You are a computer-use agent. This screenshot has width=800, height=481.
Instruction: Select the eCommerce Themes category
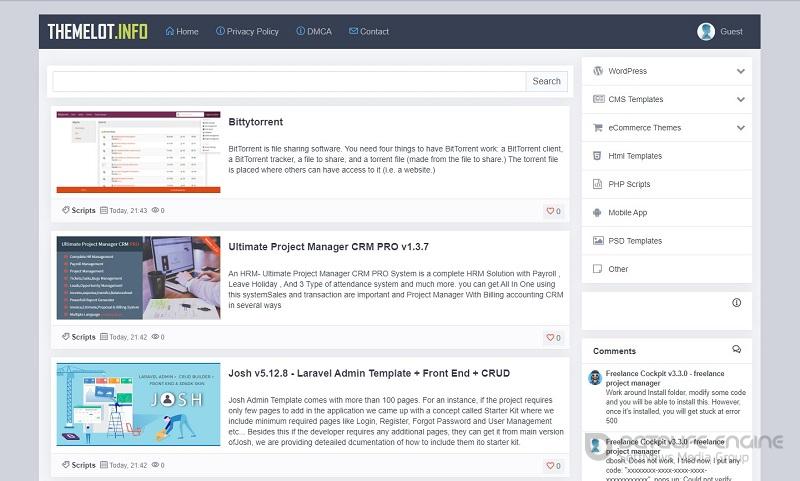click(644, 128)
